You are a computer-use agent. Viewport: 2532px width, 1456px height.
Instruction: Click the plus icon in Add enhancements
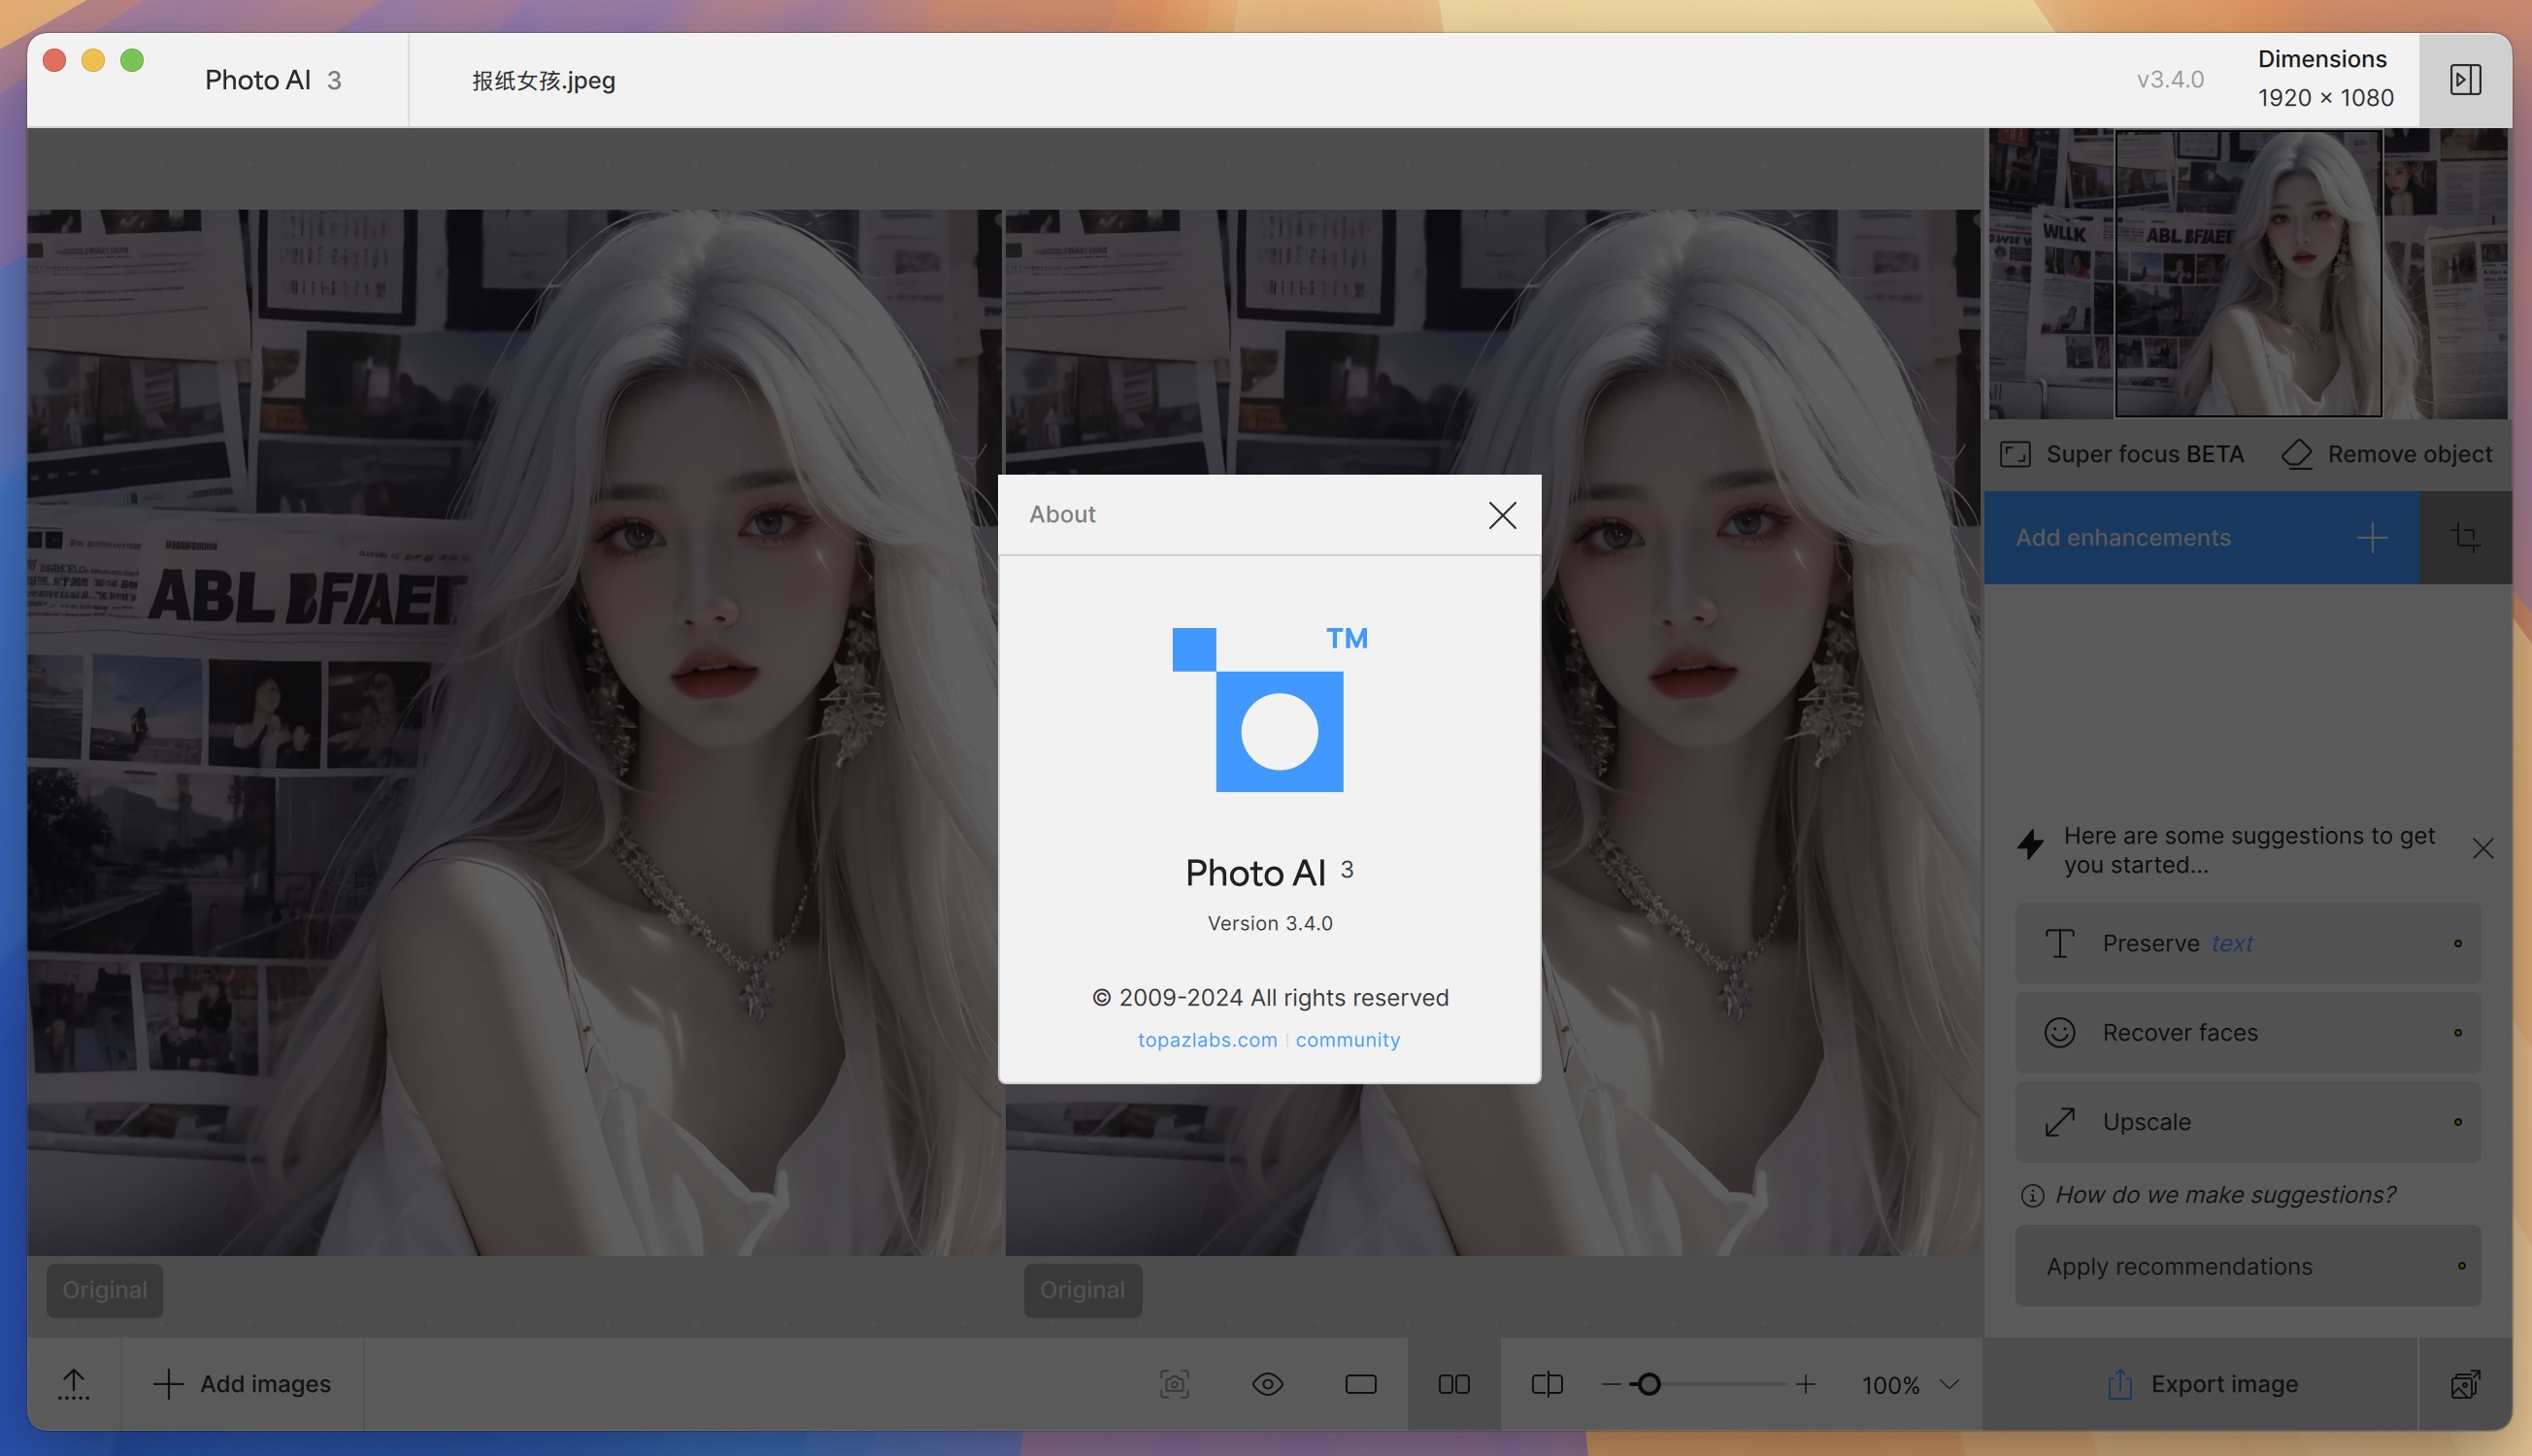(2371, 538)
